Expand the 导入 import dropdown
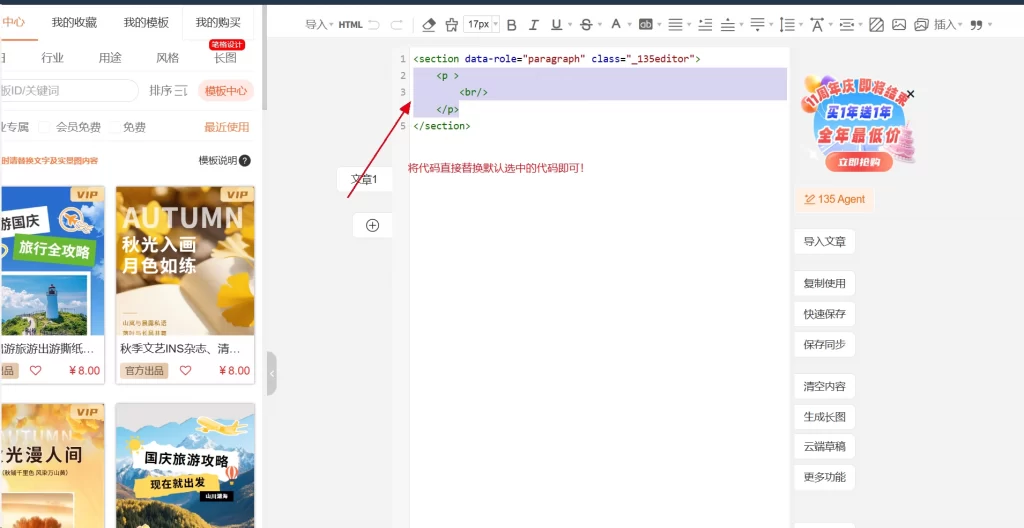This screenshot has width=1024, height=528. coord(319,24)
